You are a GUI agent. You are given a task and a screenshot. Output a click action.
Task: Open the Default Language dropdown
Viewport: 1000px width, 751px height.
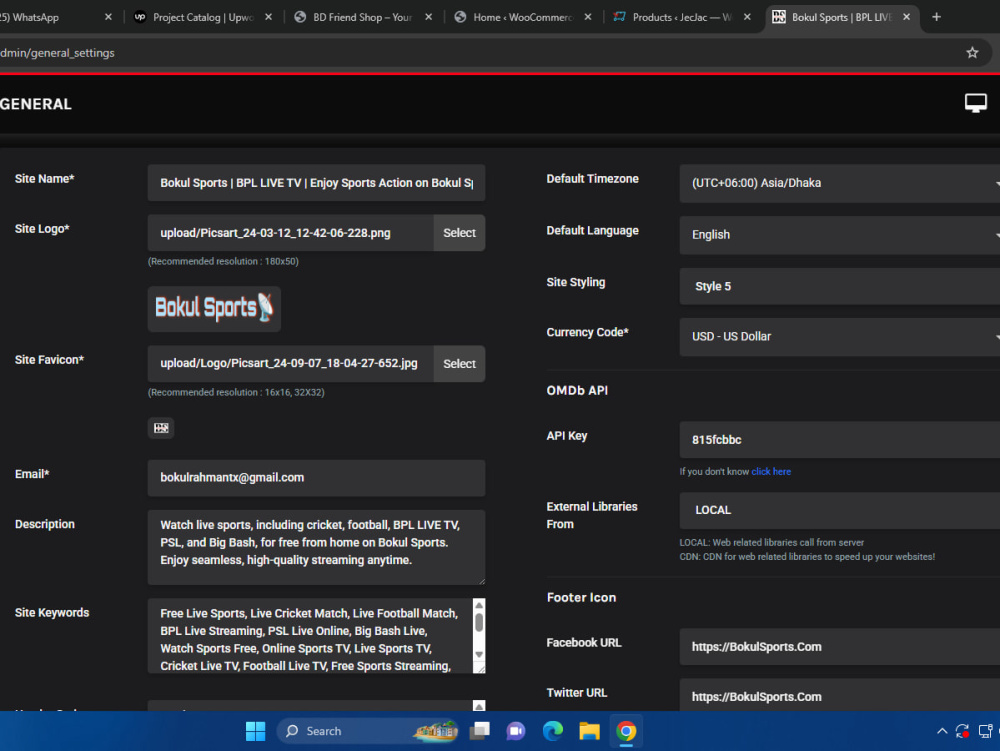click(839, 235)
